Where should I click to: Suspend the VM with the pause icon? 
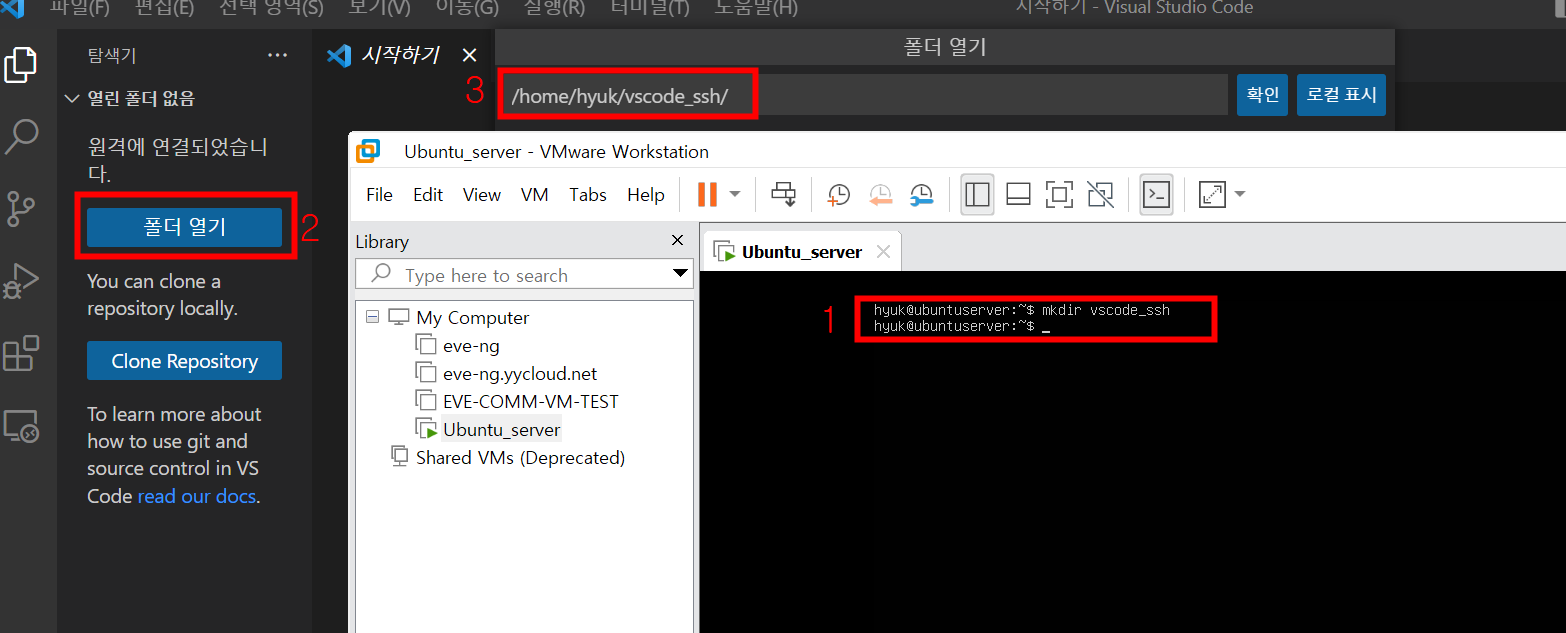[x=707, y=194]
